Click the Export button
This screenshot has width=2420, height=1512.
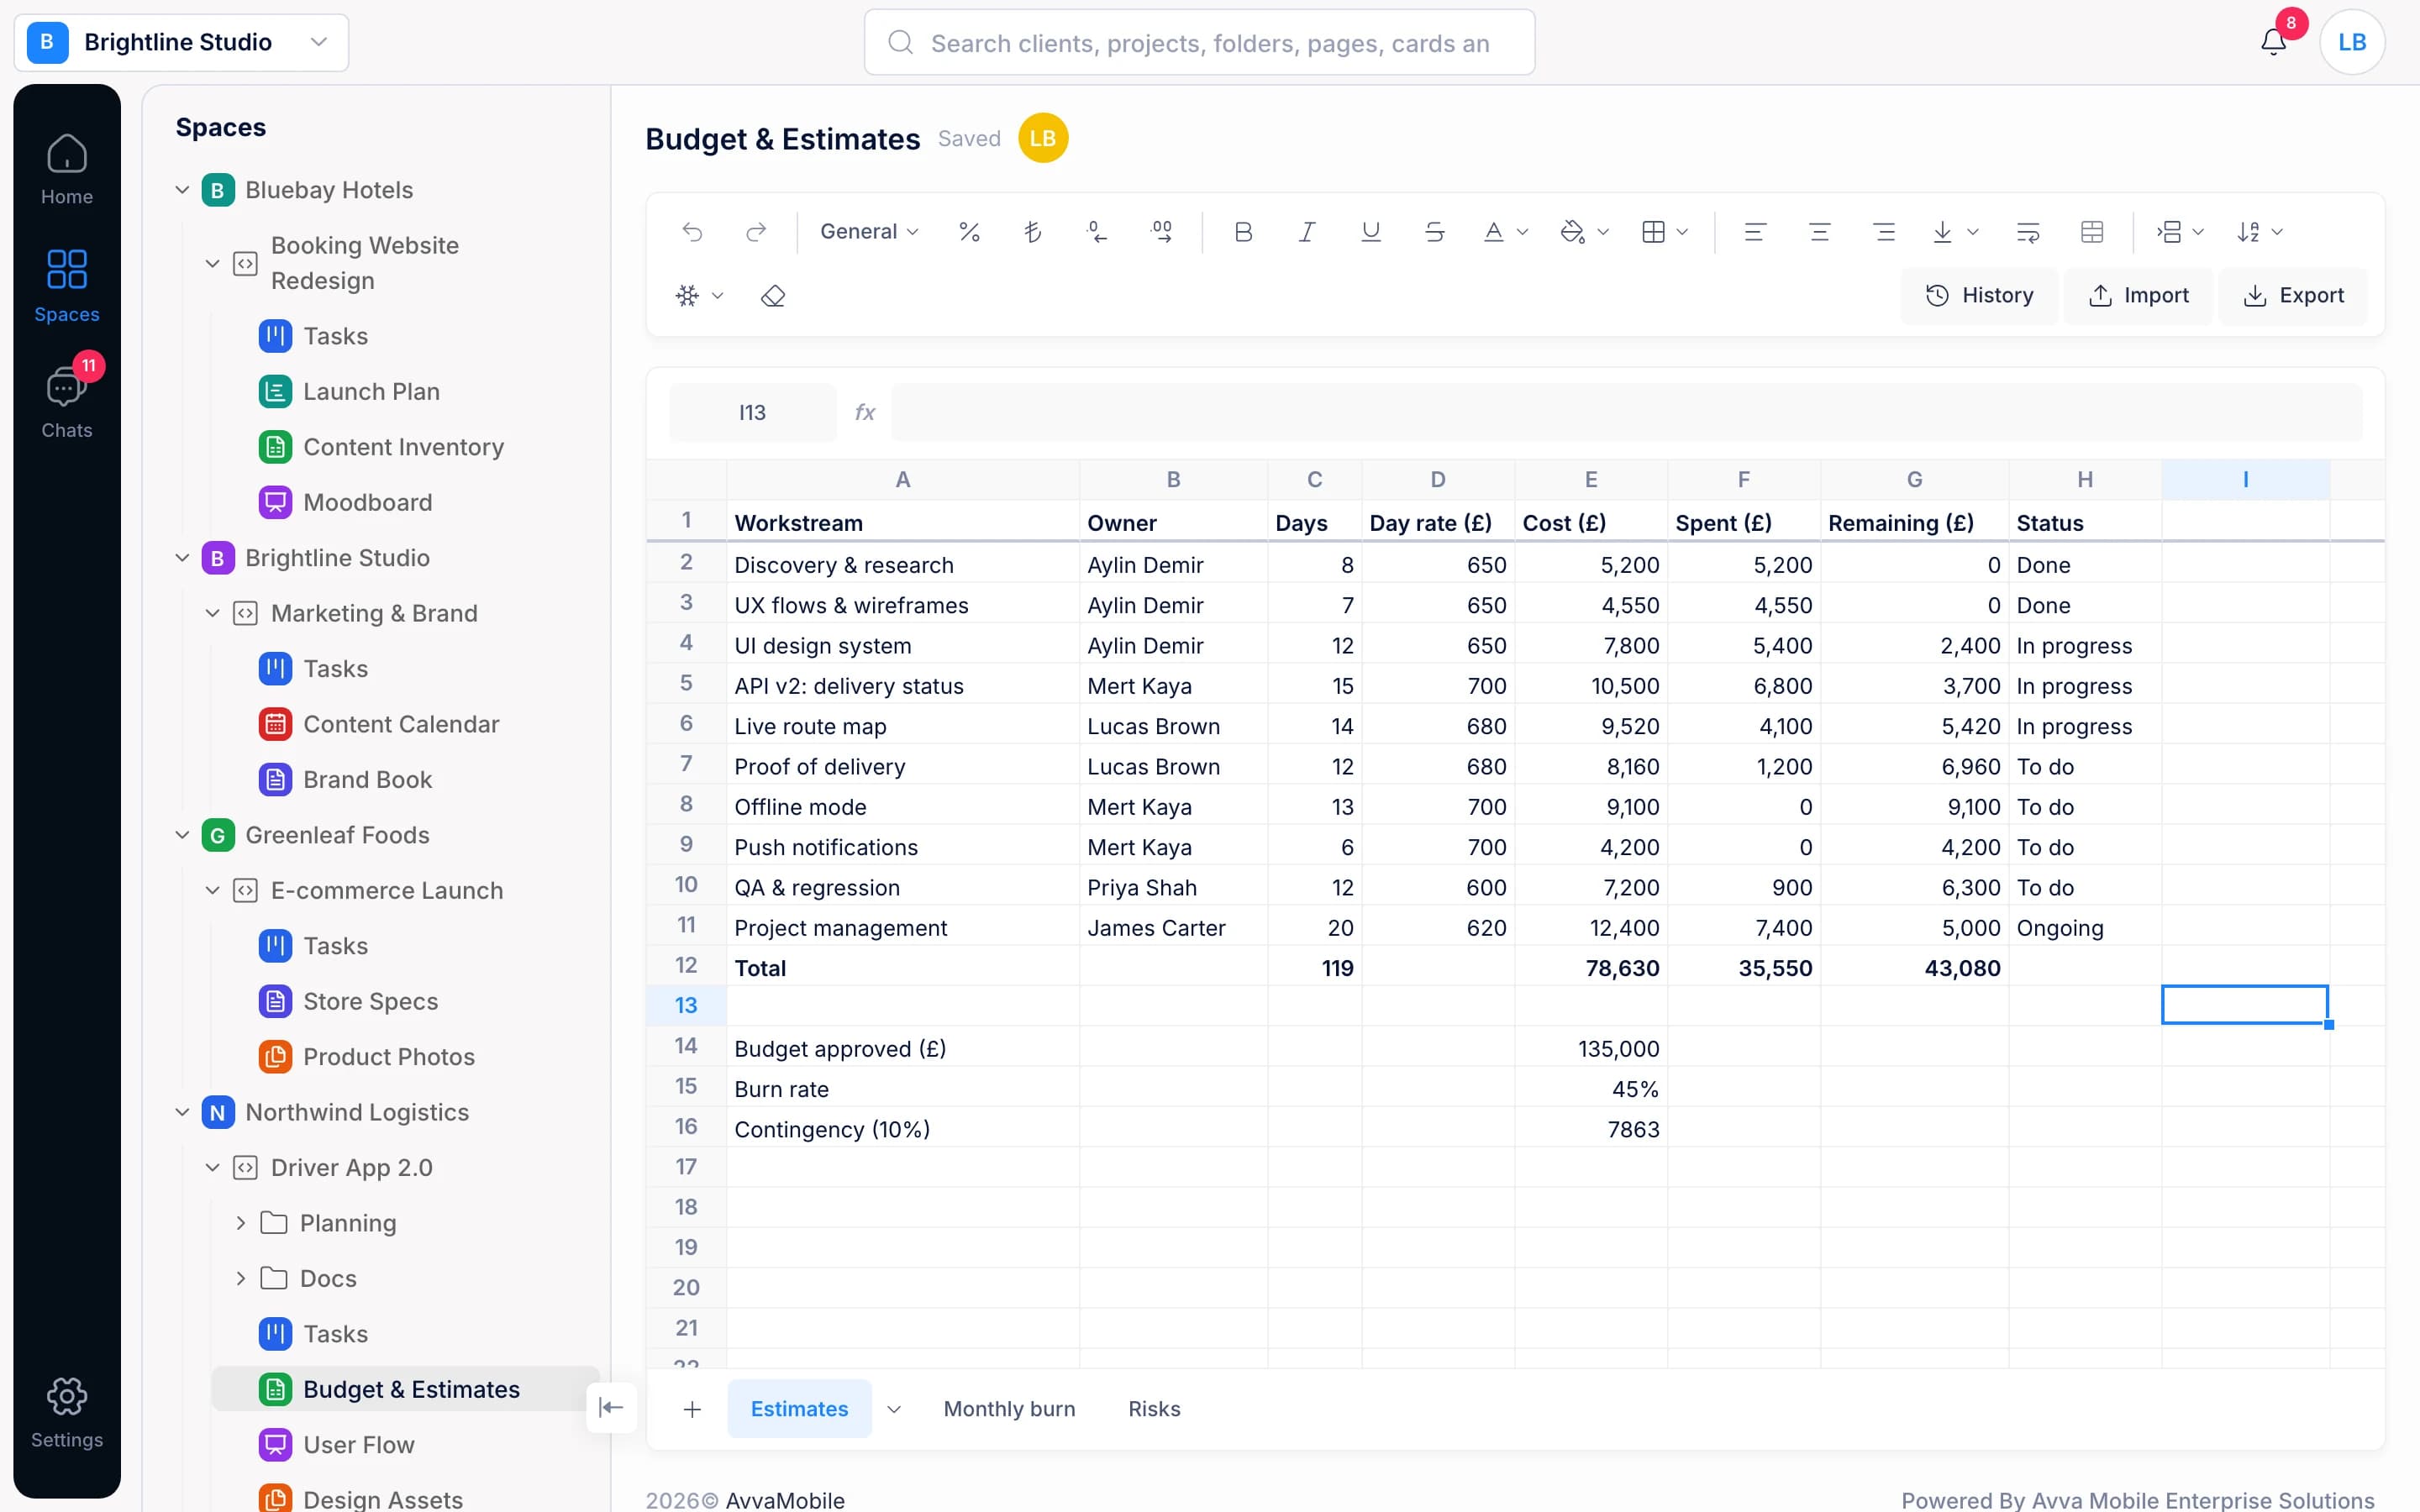click(2293, 295)
